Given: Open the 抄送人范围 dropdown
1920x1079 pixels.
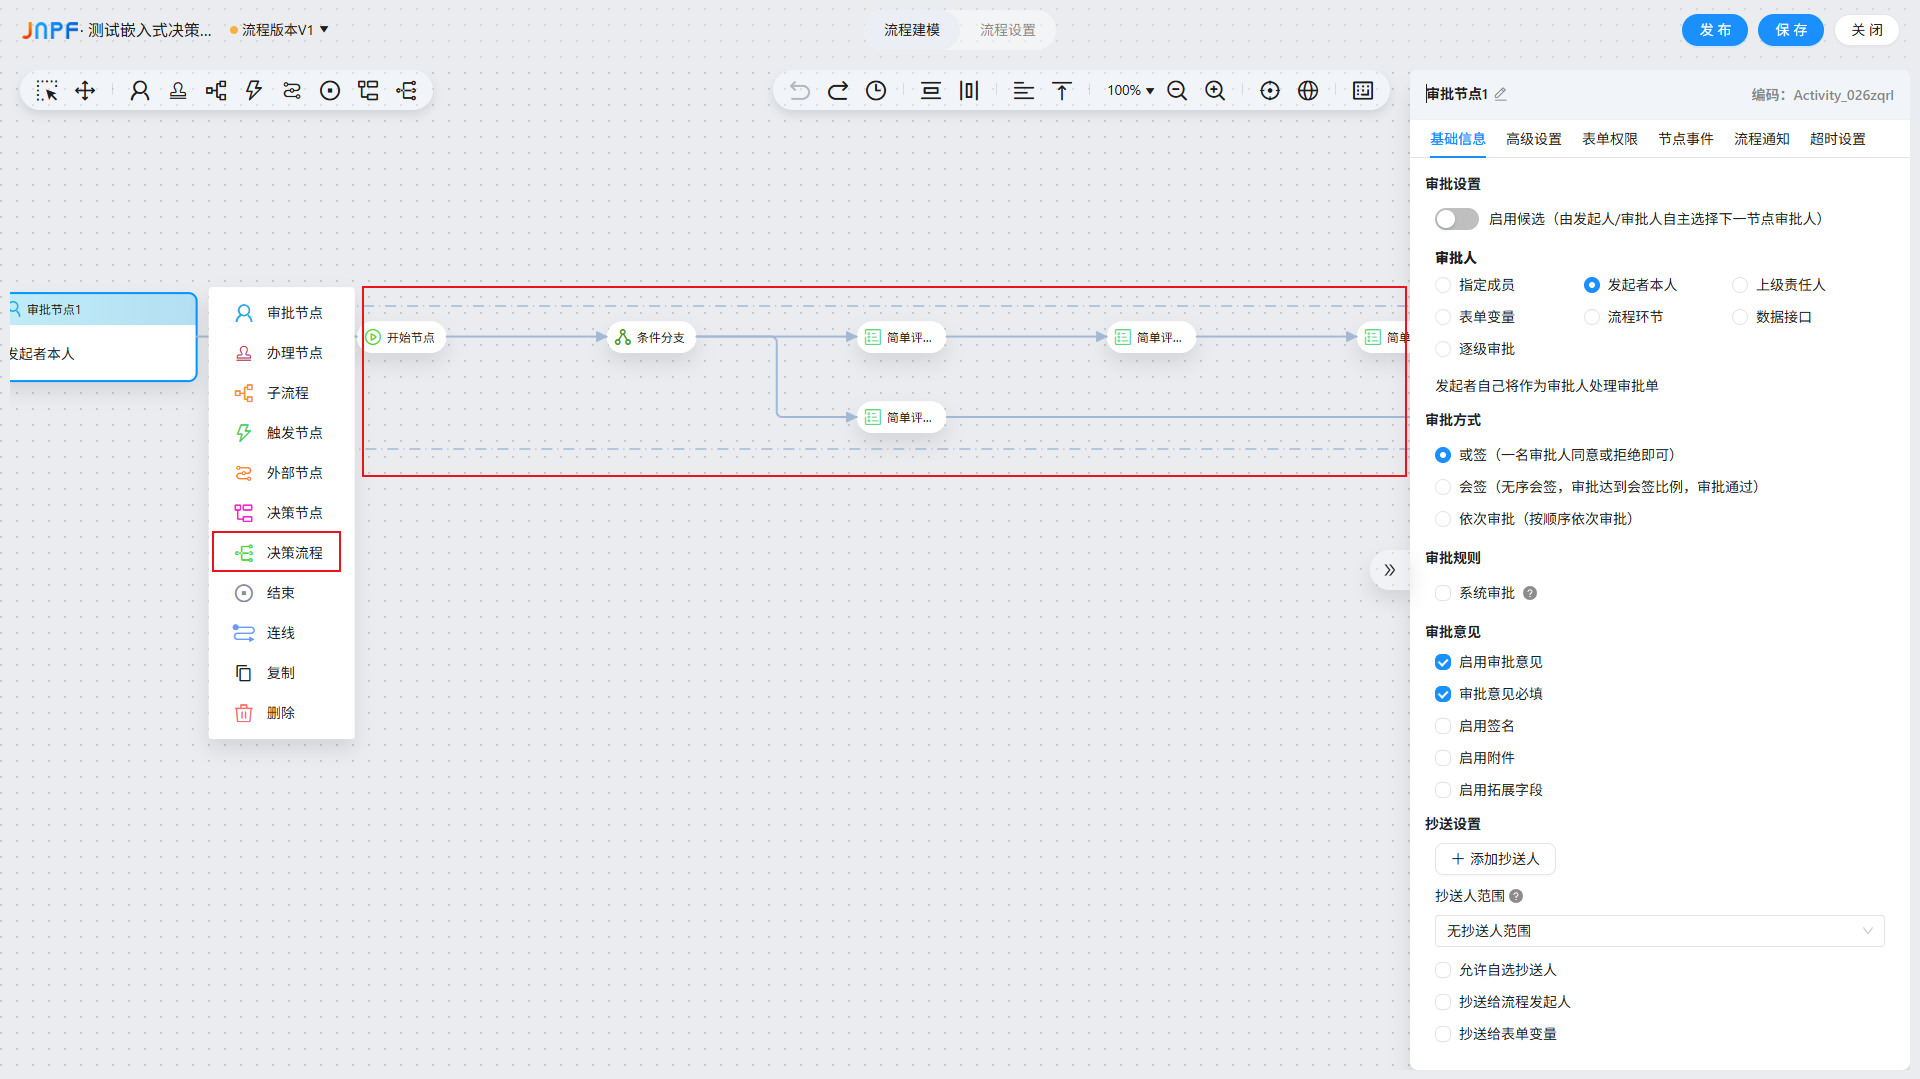Looking at the screenshot, I should [x=1659, y=931].
